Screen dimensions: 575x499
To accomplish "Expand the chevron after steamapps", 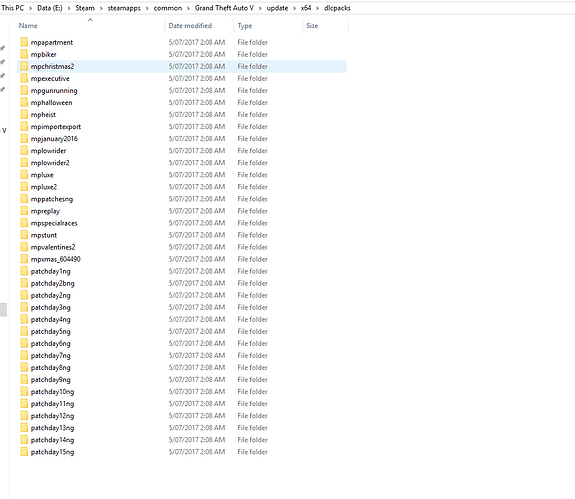I will 147,8.
